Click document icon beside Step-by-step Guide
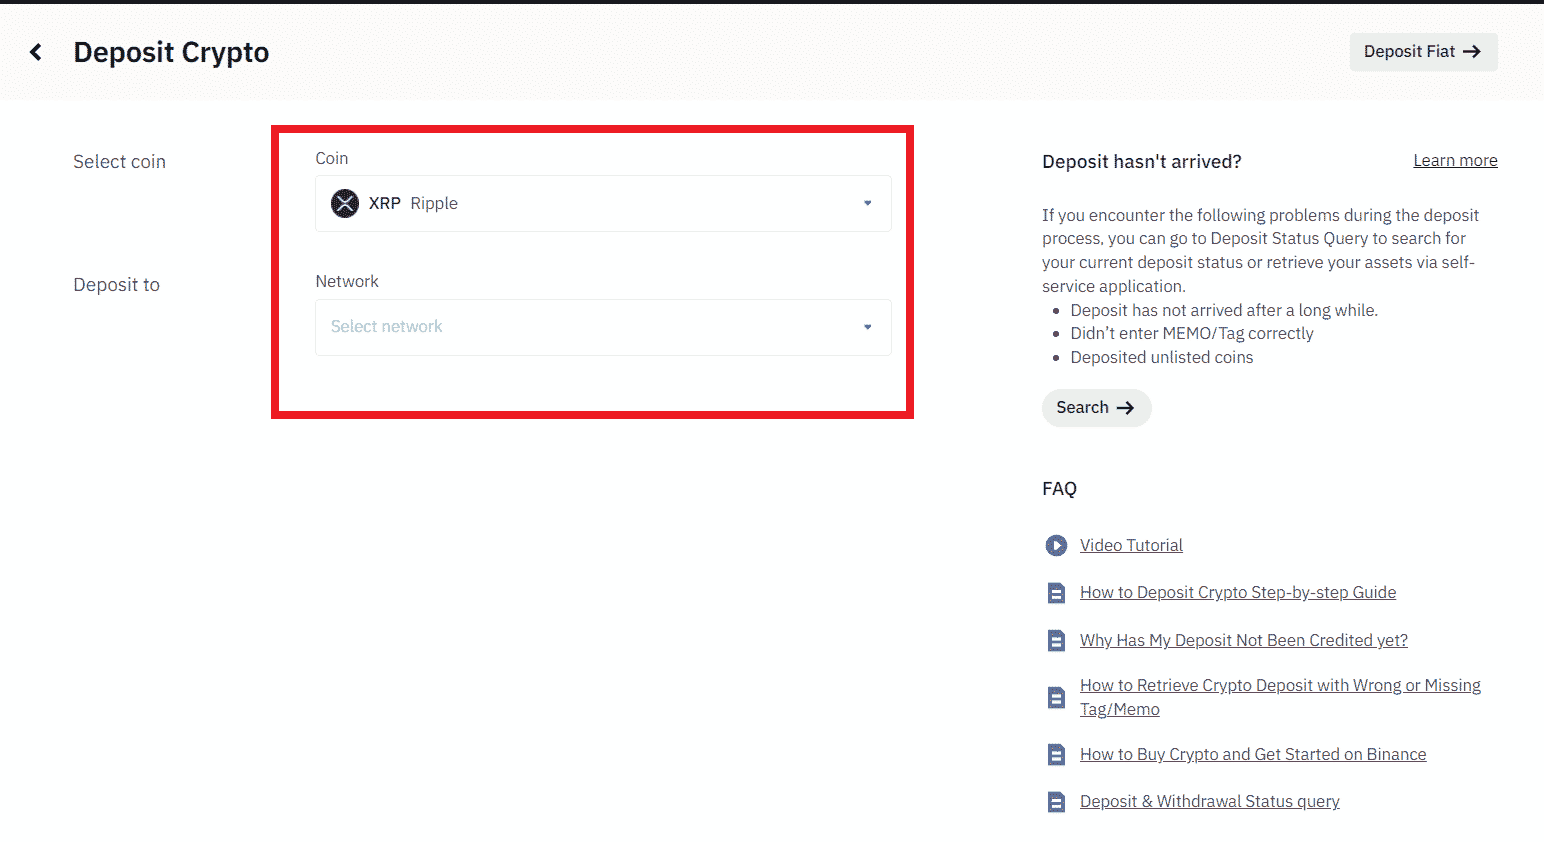Image resolution: width=1544 pixels, height=842 pixels. pos(1056,593)
